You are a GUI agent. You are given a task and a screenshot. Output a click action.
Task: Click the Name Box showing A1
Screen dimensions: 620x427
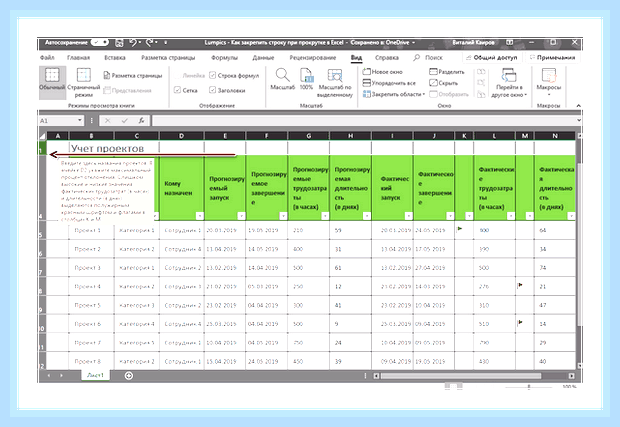pos(58,121)
